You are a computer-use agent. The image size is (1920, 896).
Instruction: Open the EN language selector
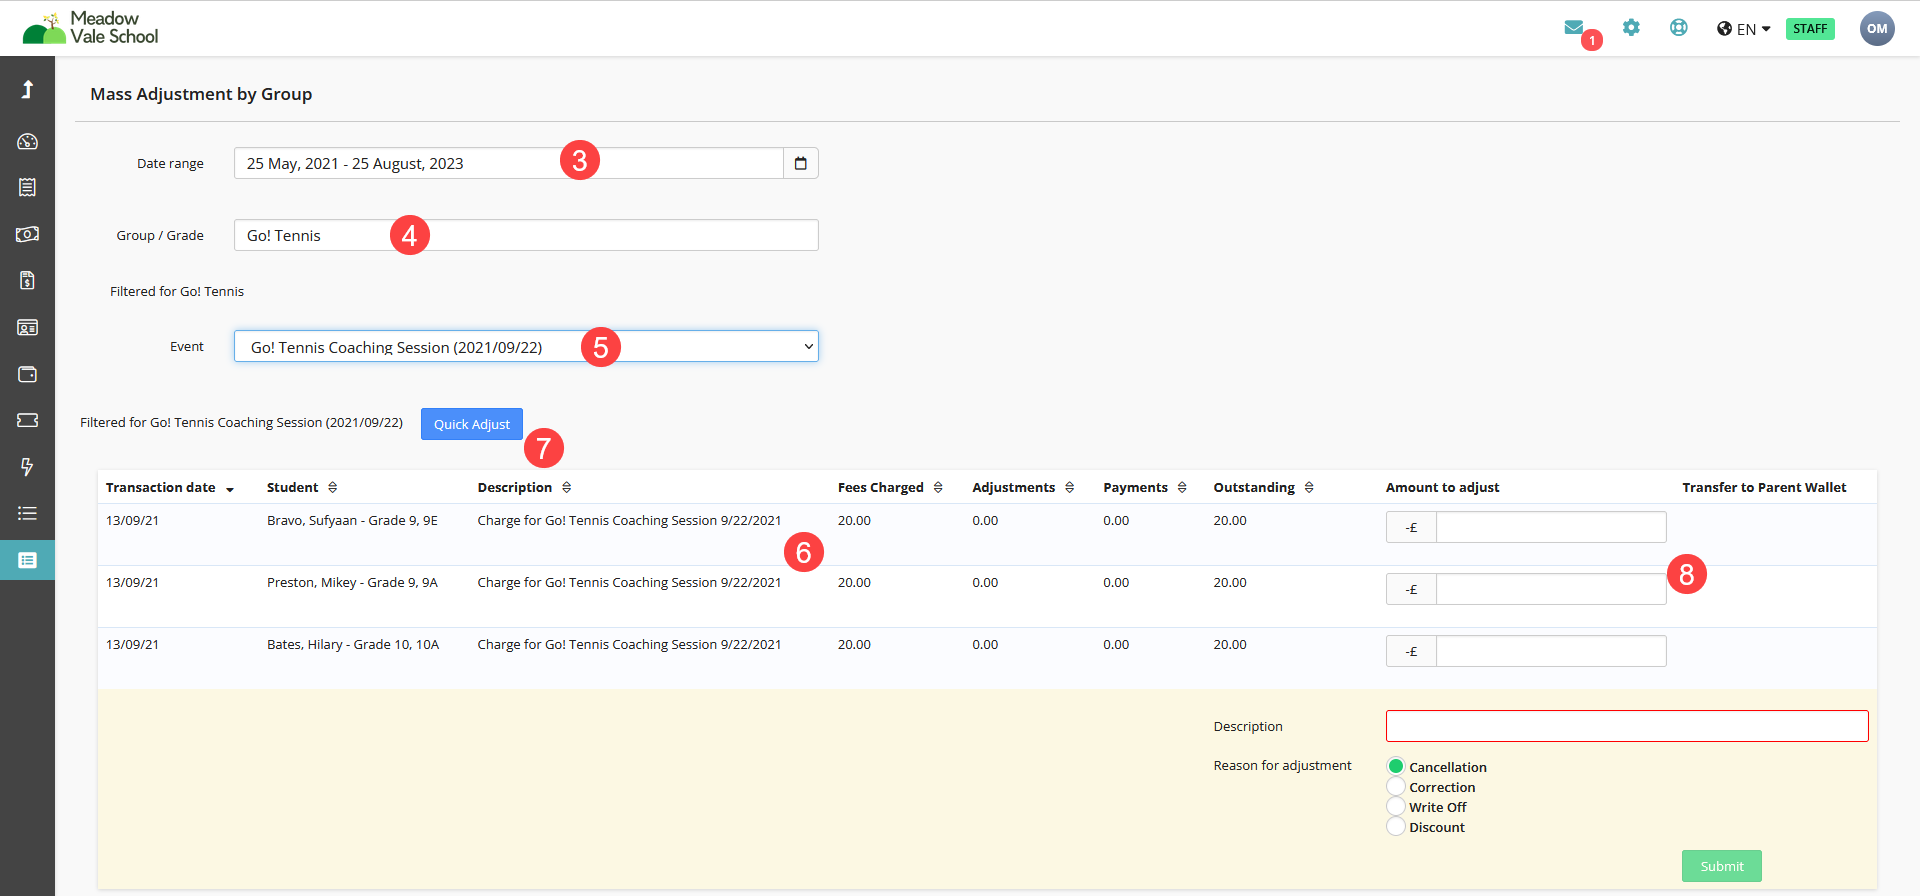pos(1744,29)
